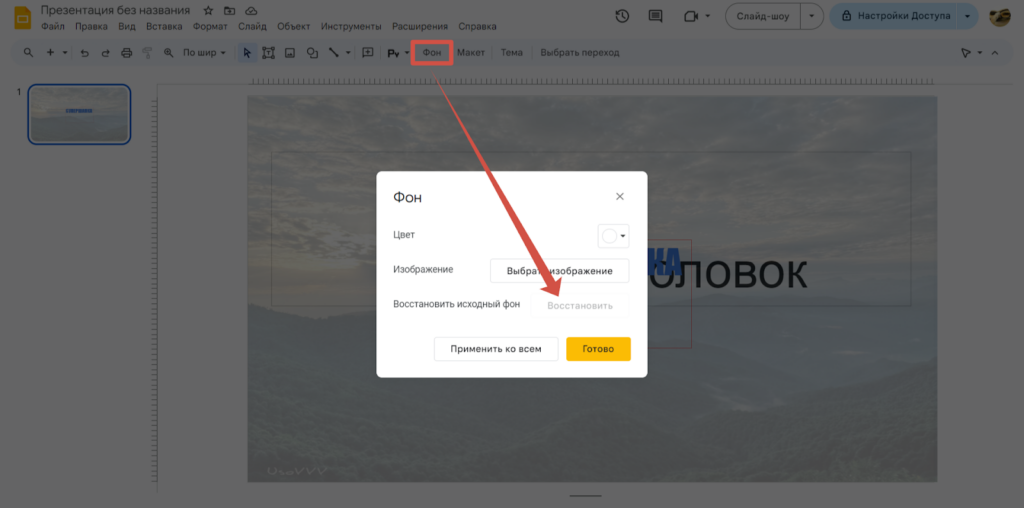Insert an image via toolbar icon
Viewport: 1024px width, 508px height.
coord(291,53)
